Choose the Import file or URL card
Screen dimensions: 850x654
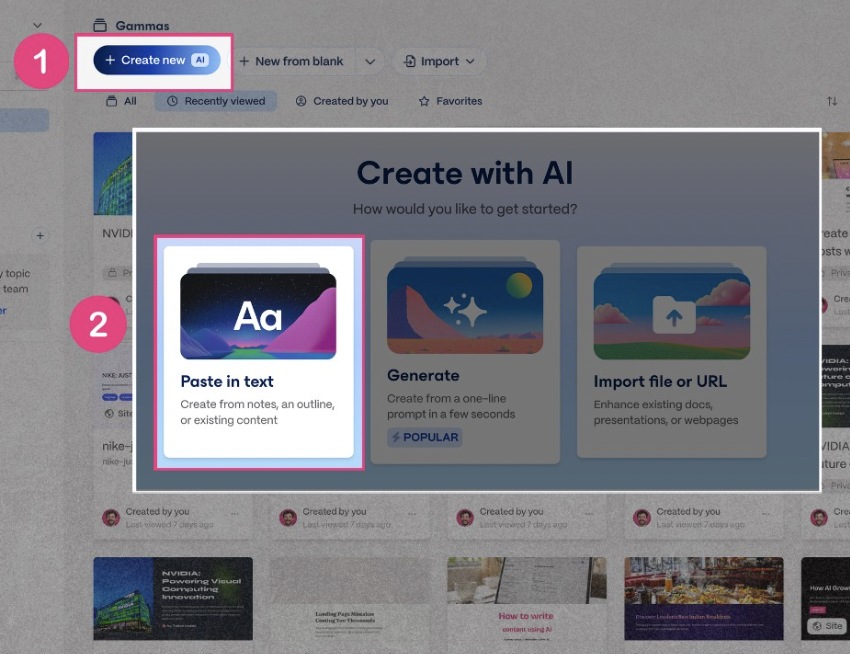(x=672, y=352)
